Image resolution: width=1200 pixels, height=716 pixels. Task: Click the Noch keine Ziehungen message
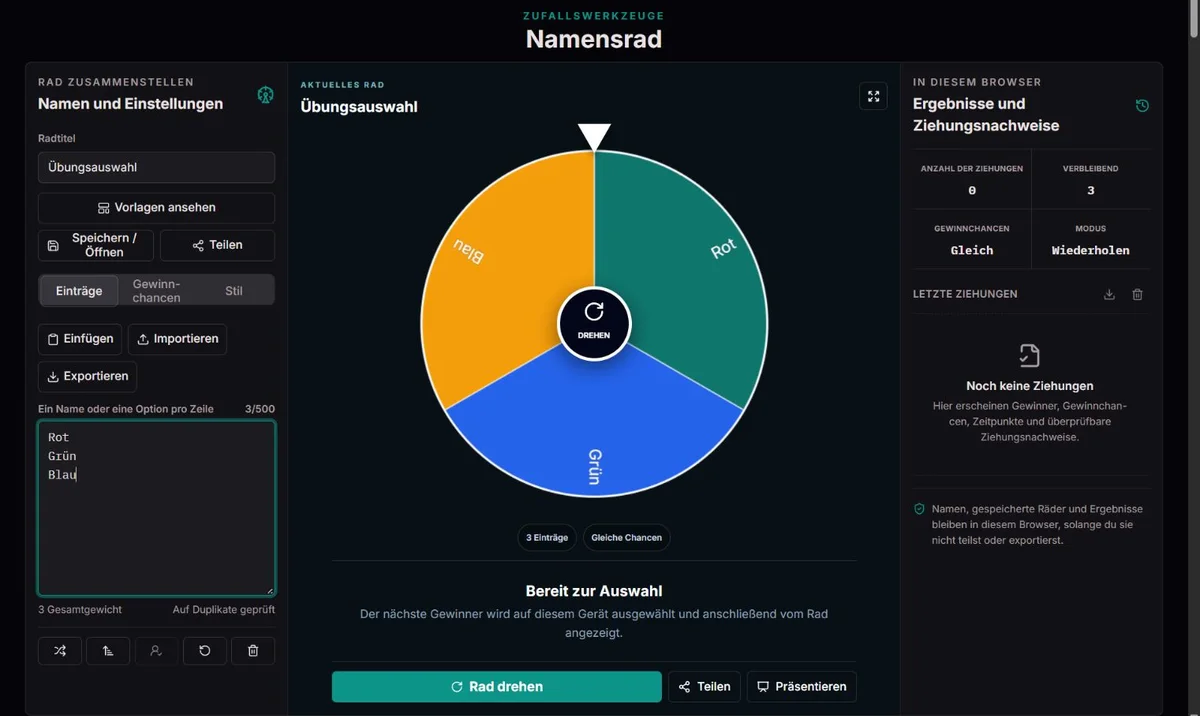point(1030,386)
